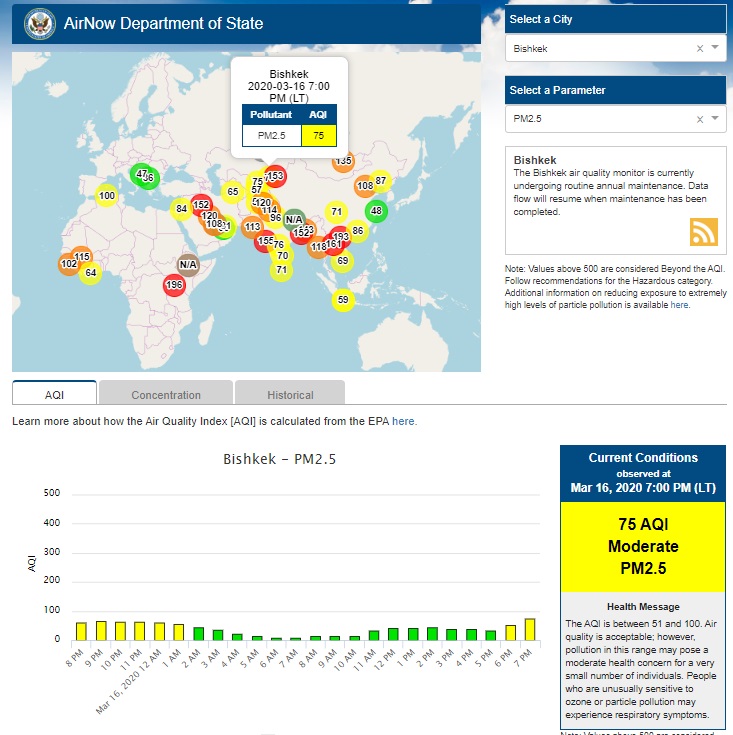Viewport: 733px width, 735px height.
Task: Click the 7 PM bar in chart
Action: click(x=530, y=628)
